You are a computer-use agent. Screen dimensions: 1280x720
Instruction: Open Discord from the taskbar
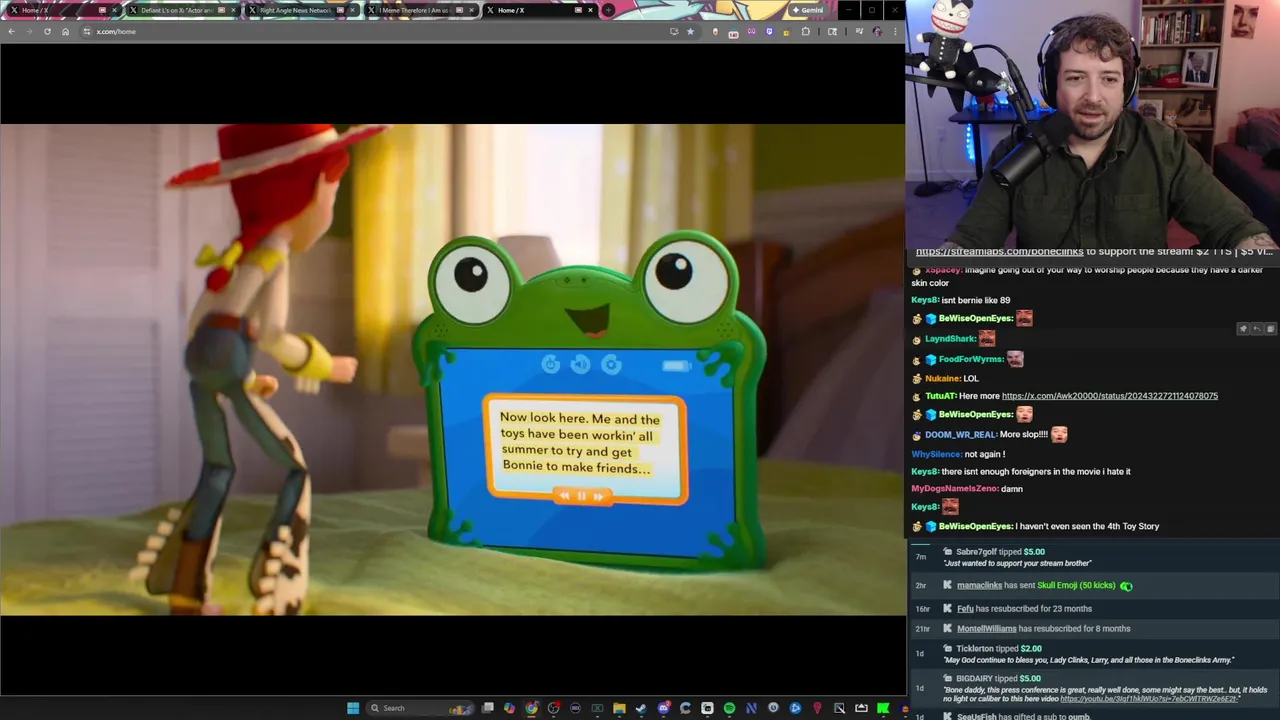(x=663, y=708)
